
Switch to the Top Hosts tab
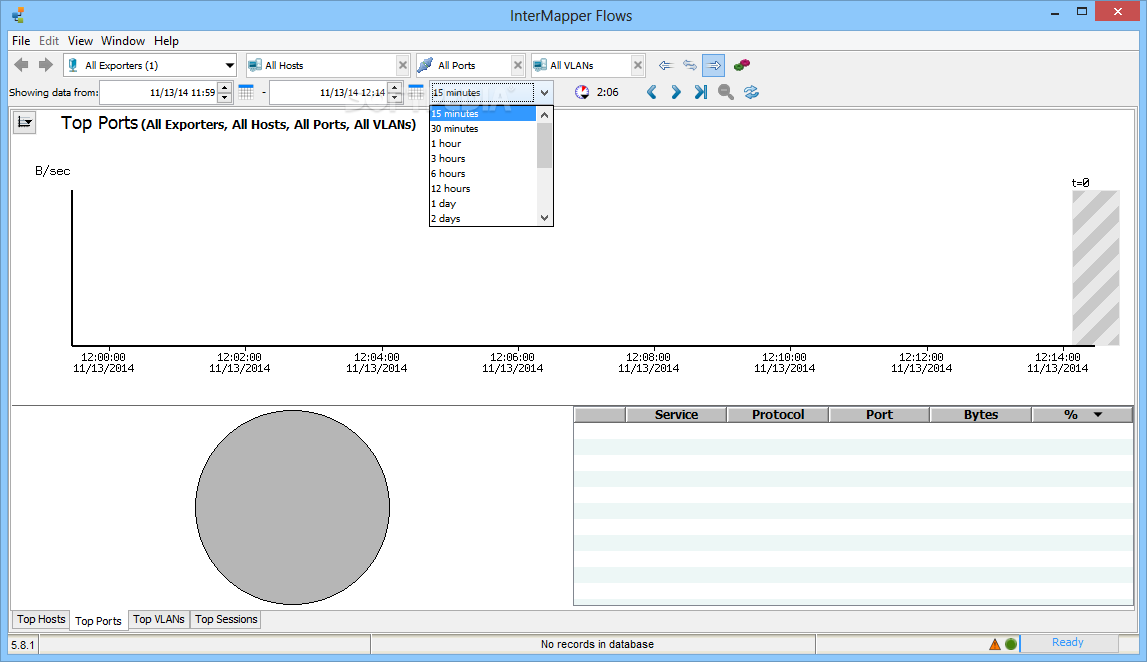point(41,620)
